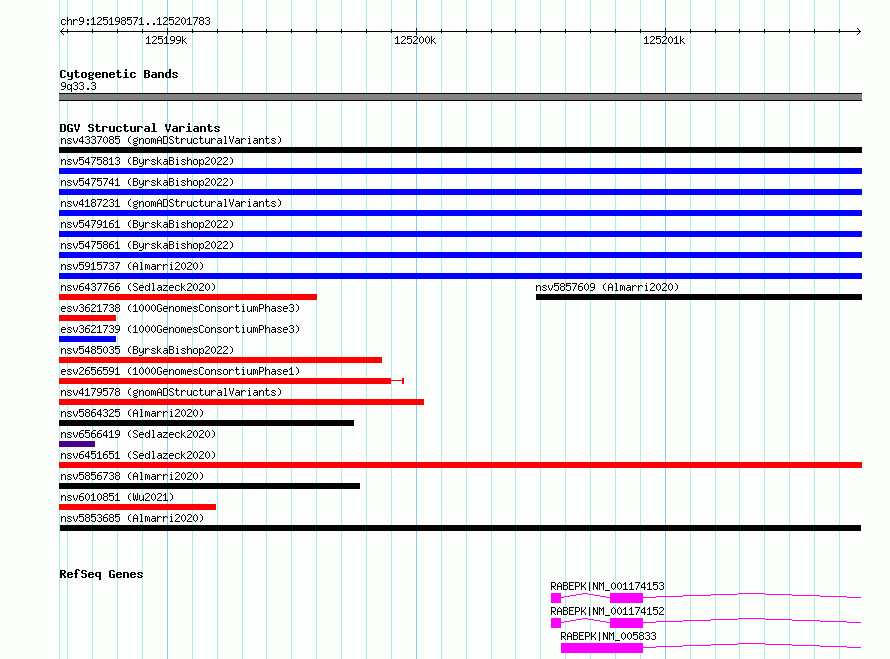The height and width of the screenshot is (659, 890).
Task: Click the right arrow of the ruler
Action: click(858, 31)
